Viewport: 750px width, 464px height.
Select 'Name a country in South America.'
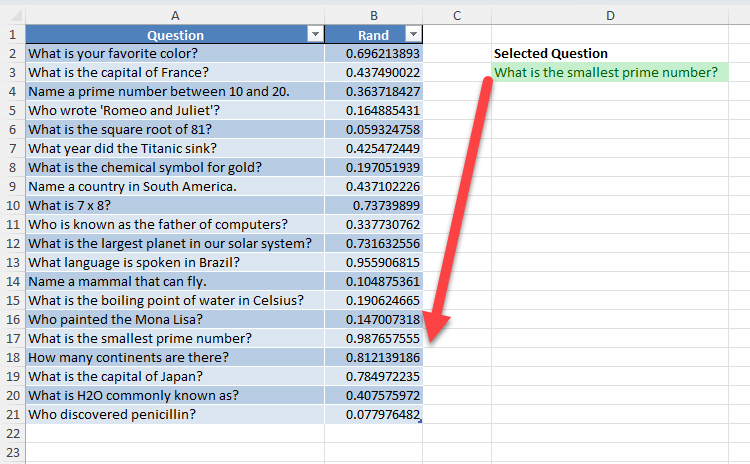[x=175, y=186]
